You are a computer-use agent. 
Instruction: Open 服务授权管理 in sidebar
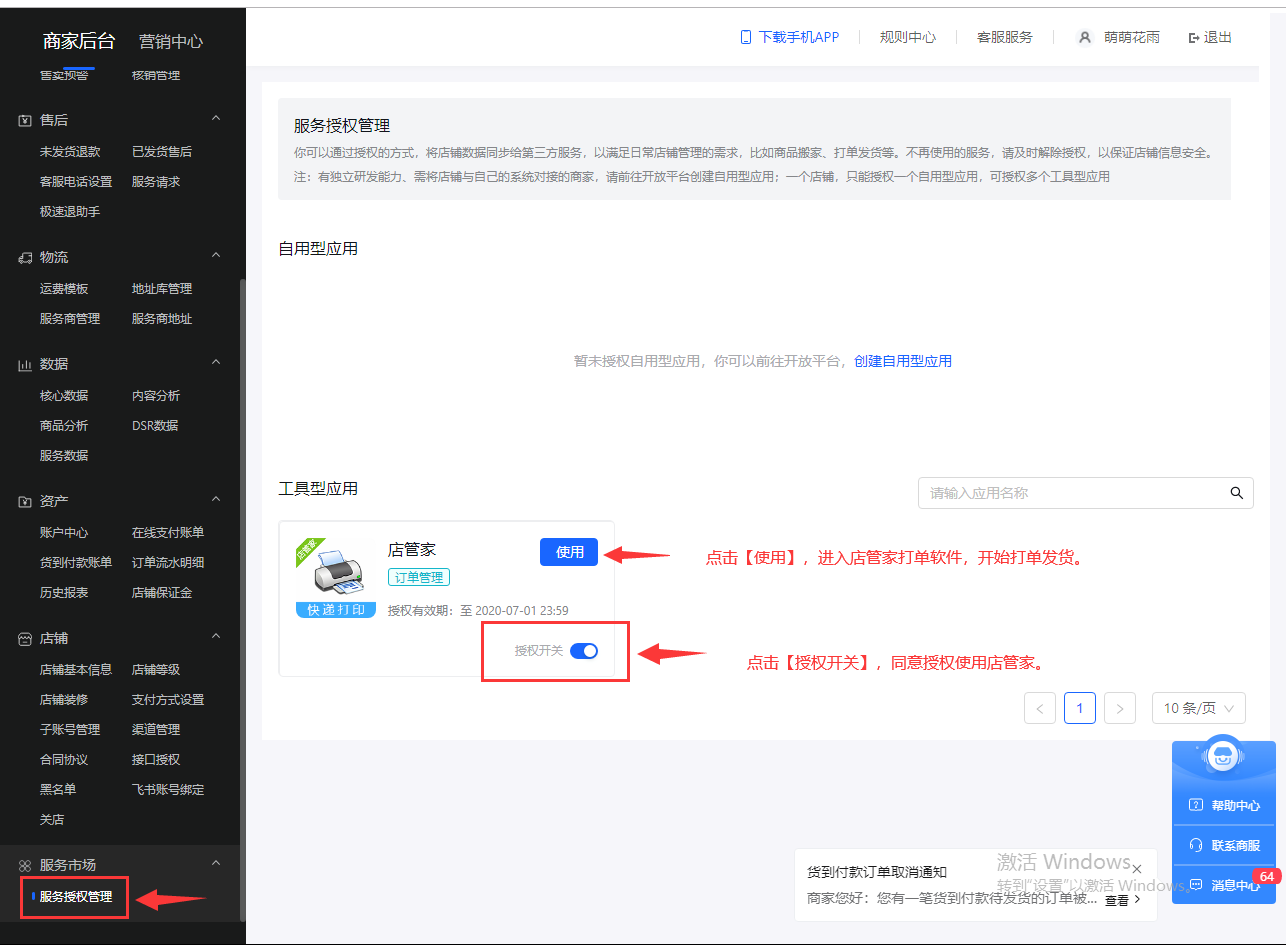coord(76,896)
